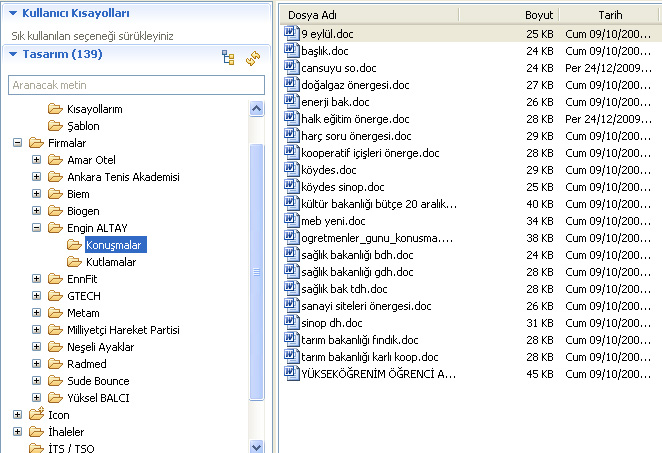Sort files by Tarih column header
Viewport: 662px width, 453px height.
pyautogui.click(x=610, y=15)
